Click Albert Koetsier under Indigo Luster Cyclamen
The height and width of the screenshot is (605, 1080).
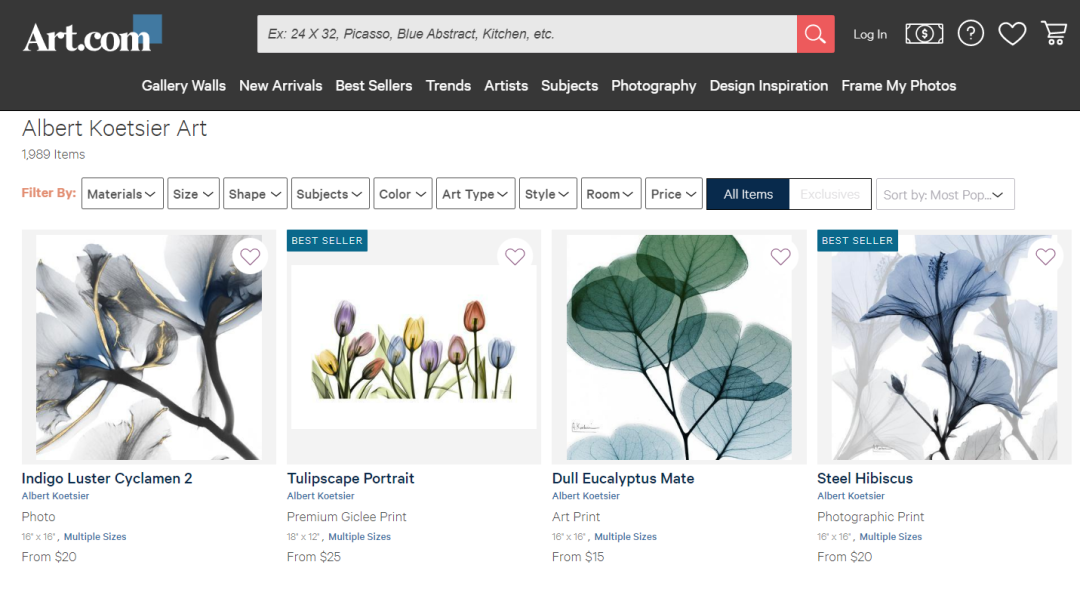coord(55,496)
